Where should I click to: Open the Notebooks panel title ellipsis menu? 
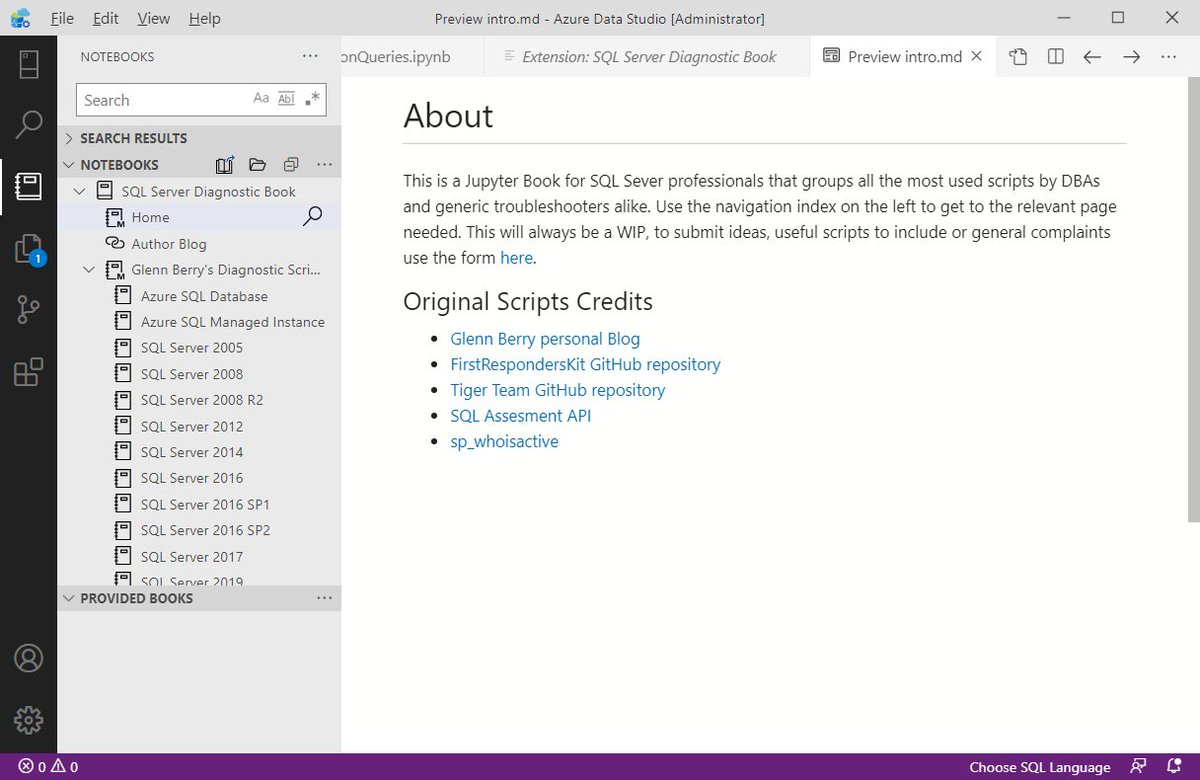(310, 57)
